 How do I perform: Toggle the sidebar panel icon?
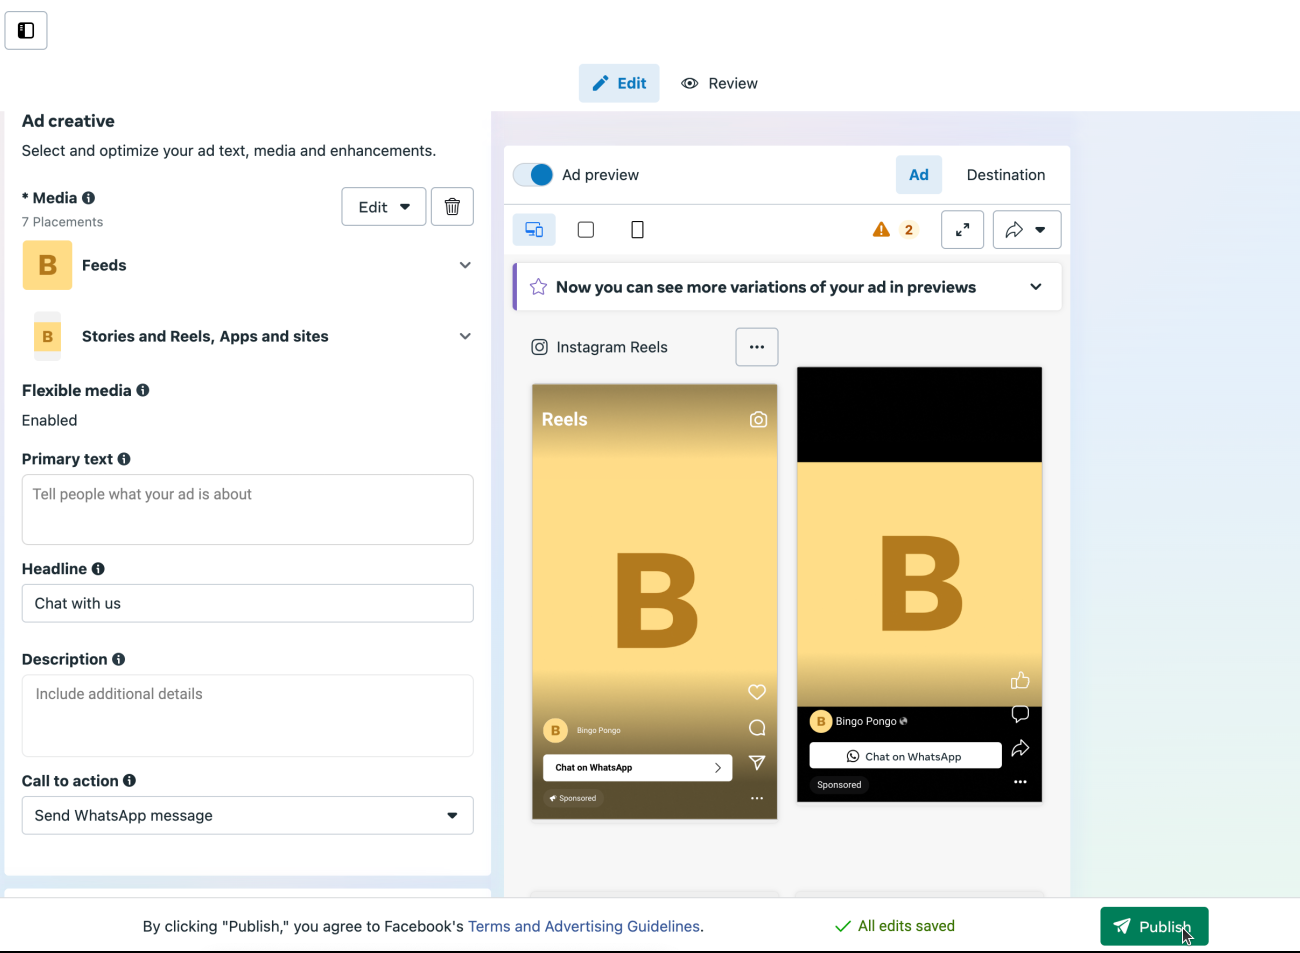pyautogui.click(x=26, y=30)
